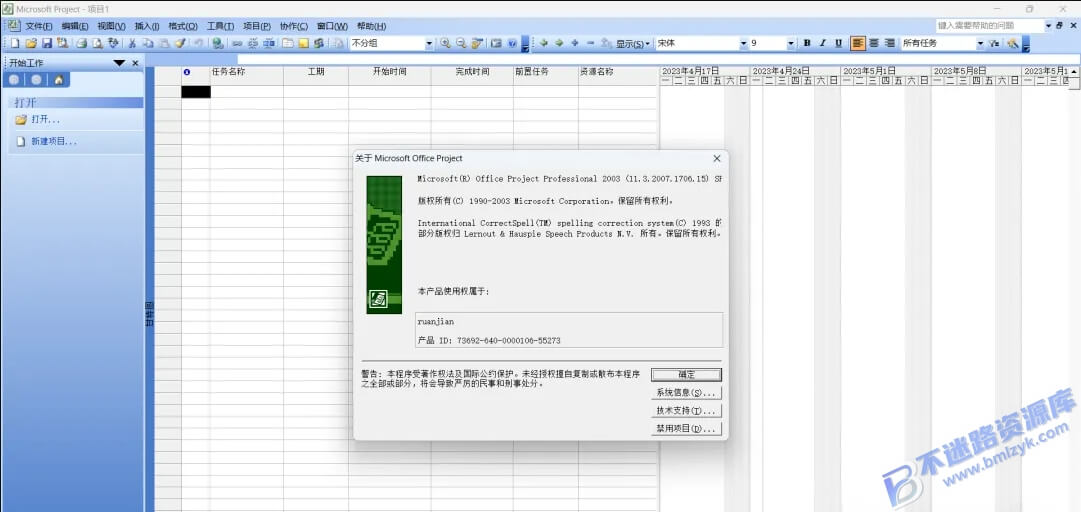Open Microsoft Project Help question icon
The image size is (1081, 512).
tap(512, 43)
